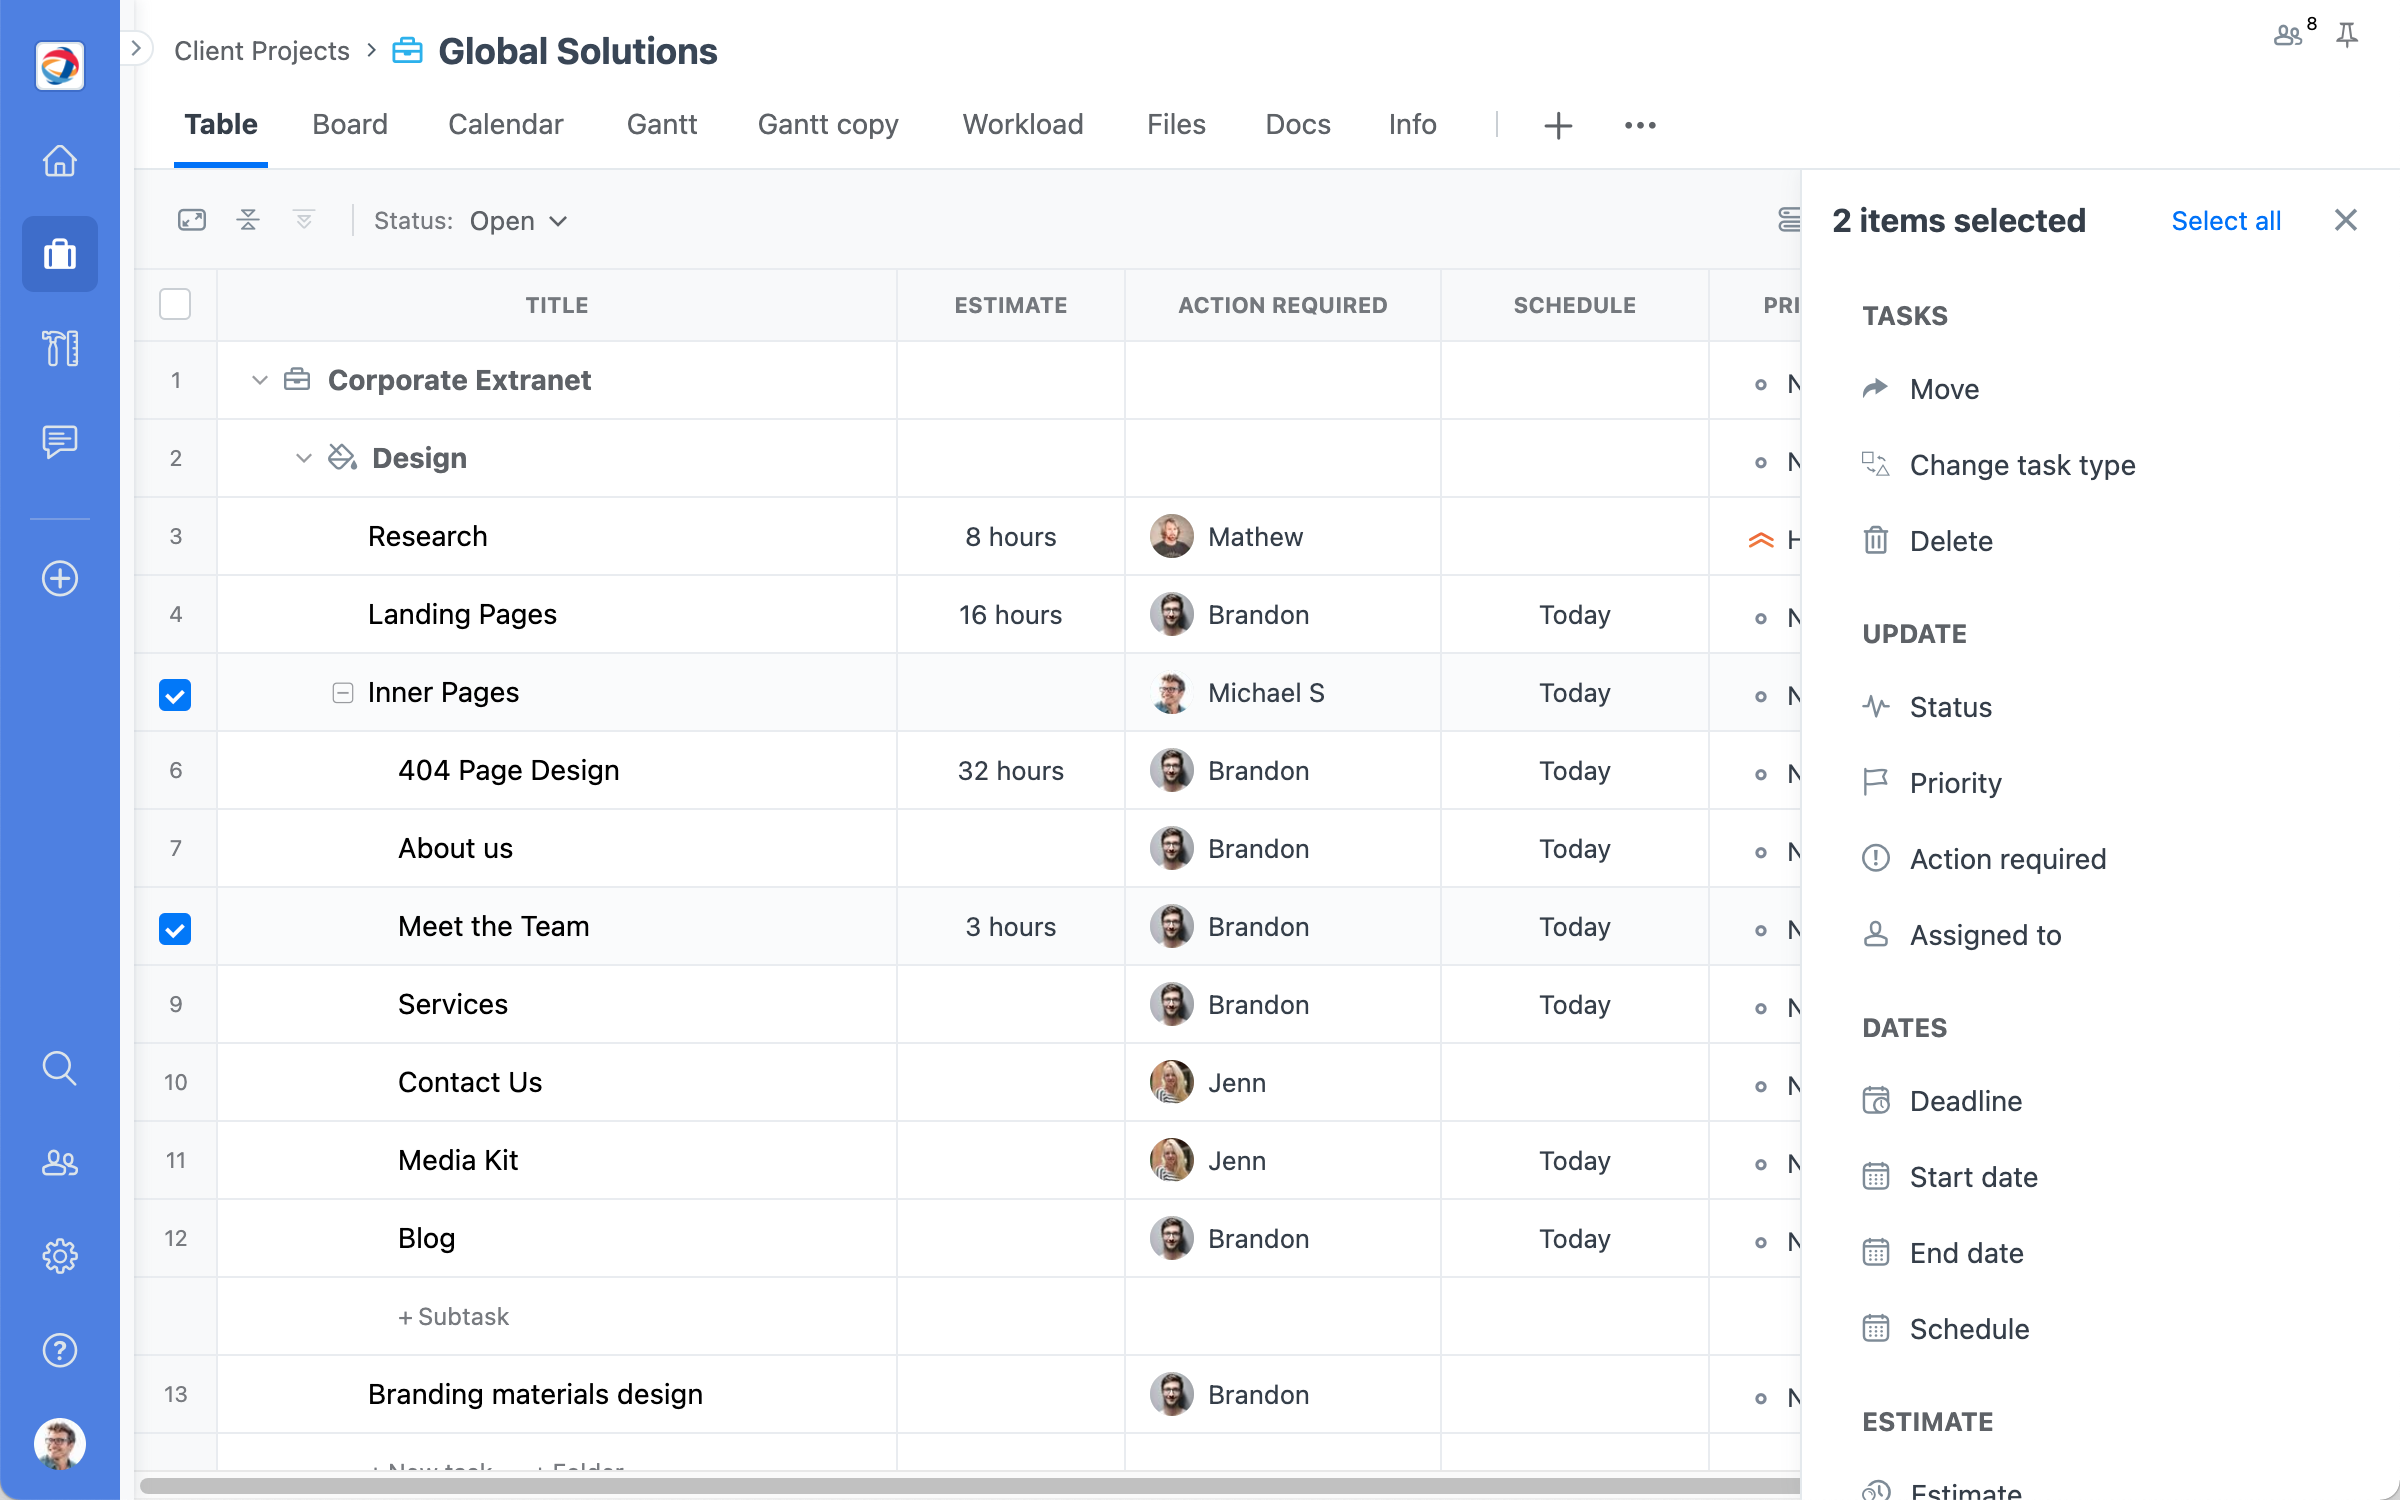
Task: Switch to the Board tab
Action: tap(350, 124)
